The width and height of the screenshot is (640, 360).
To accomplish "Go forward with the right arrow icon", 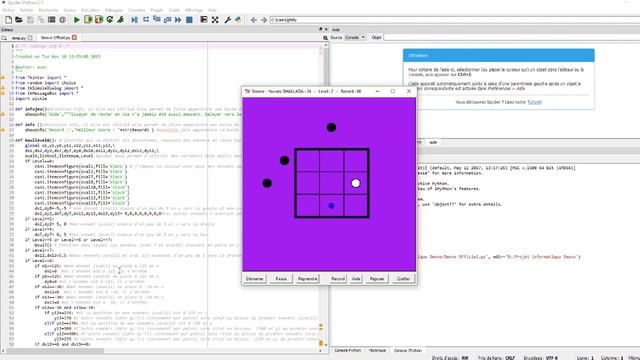I will click(x=264, y=20).
